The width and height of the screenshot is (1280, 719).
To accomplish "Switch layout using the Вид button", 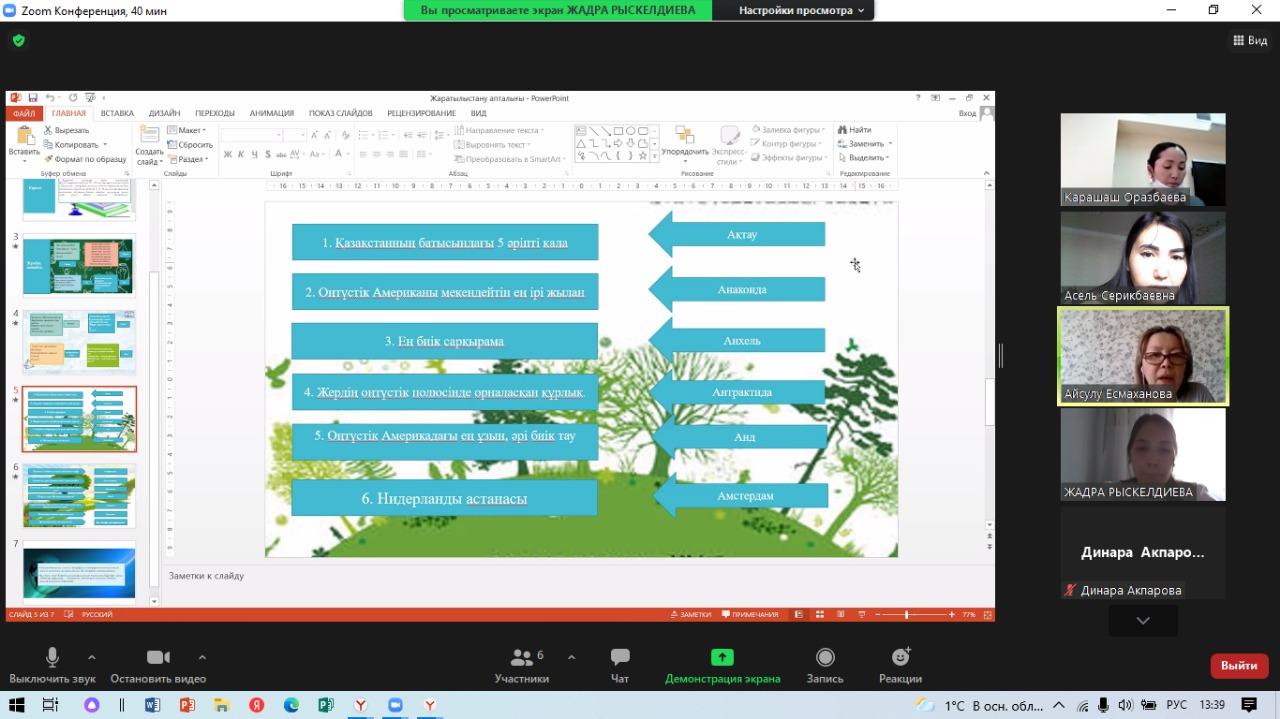I will (x=1250, y=41).
